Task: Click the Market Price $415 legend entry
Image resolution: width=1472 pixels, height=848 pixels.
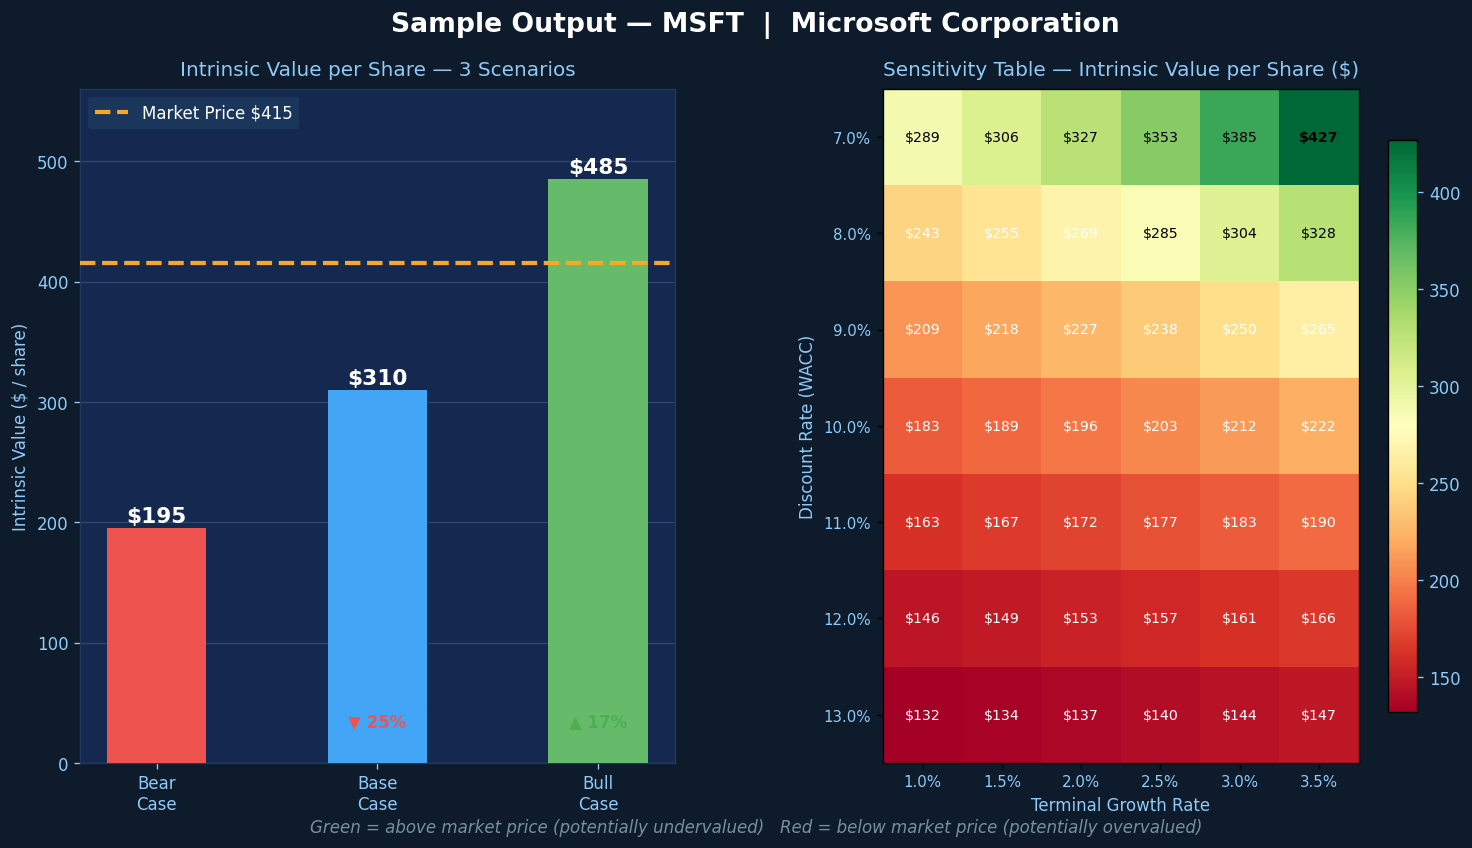Action: coord(194,113)
